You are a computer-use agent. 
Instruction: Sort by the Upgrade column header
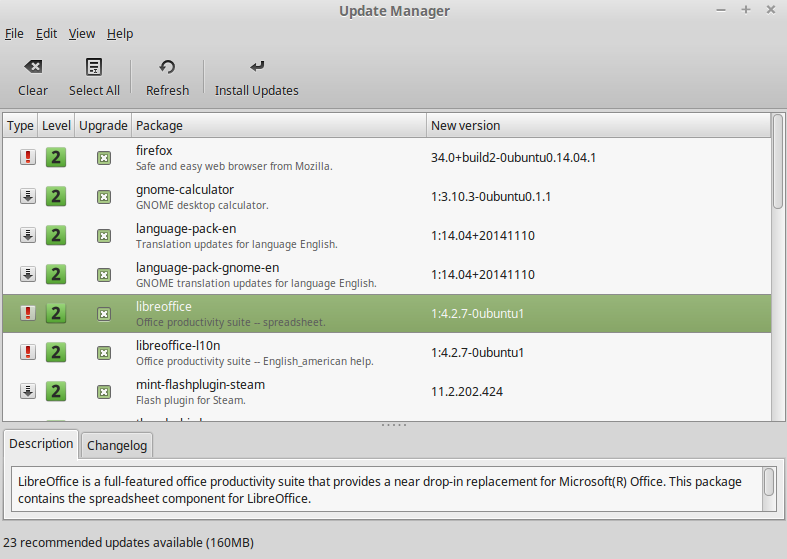point(103,125)
